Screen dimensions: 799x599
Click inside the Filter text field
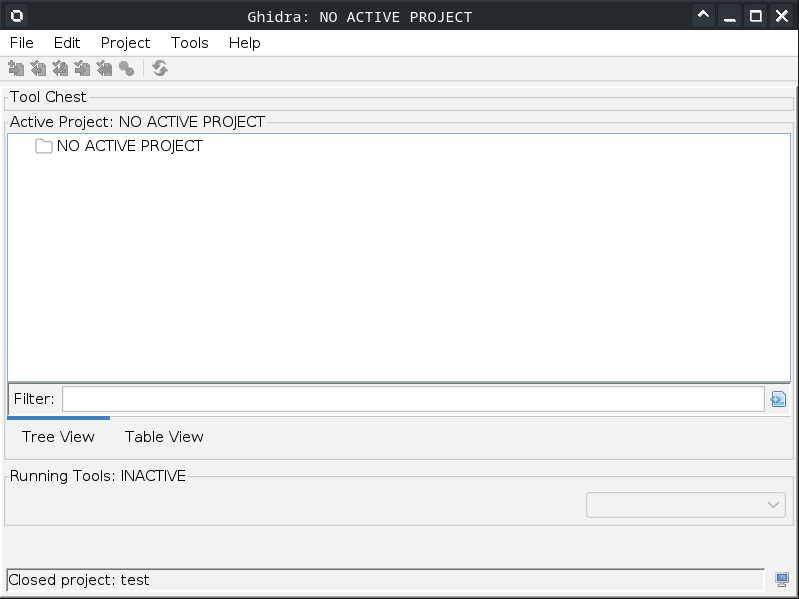(x=413, y=399)
